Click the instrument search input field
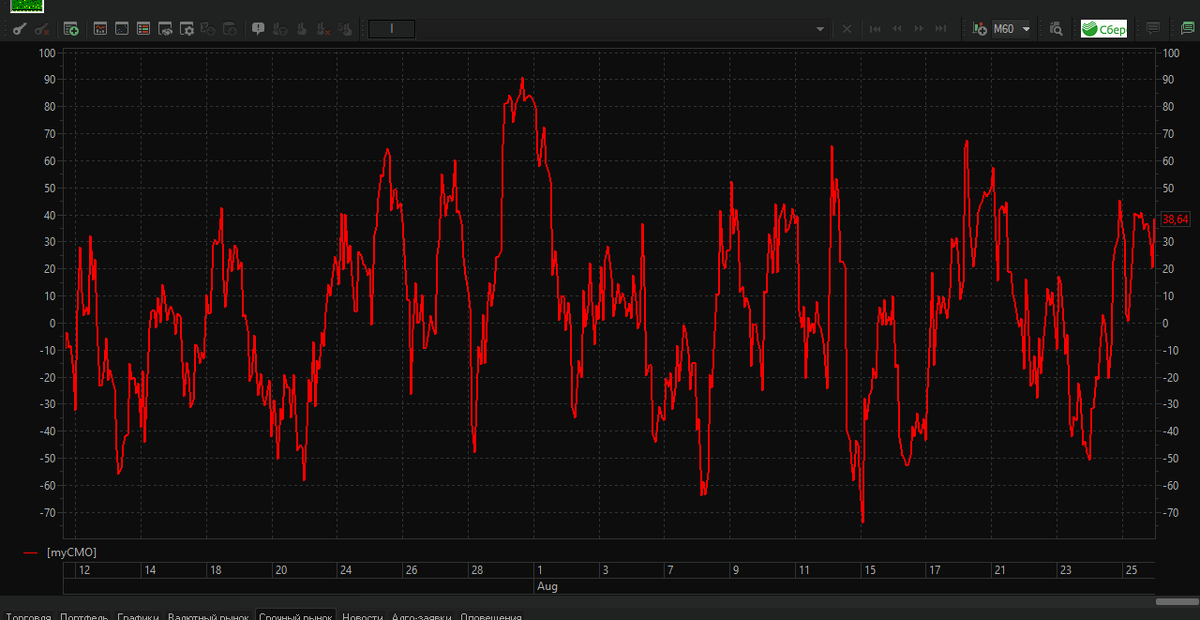The width and height of the screenshot is (1200, 620). (392, 29)
